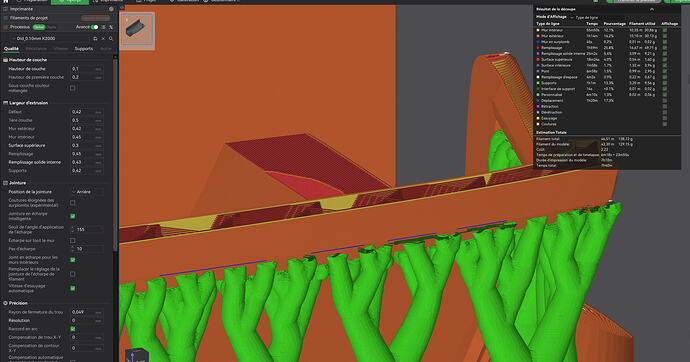Enable Remplacer le réglage de la jointure checkbox
Screen dimensions: 690x362
[73, 274]
